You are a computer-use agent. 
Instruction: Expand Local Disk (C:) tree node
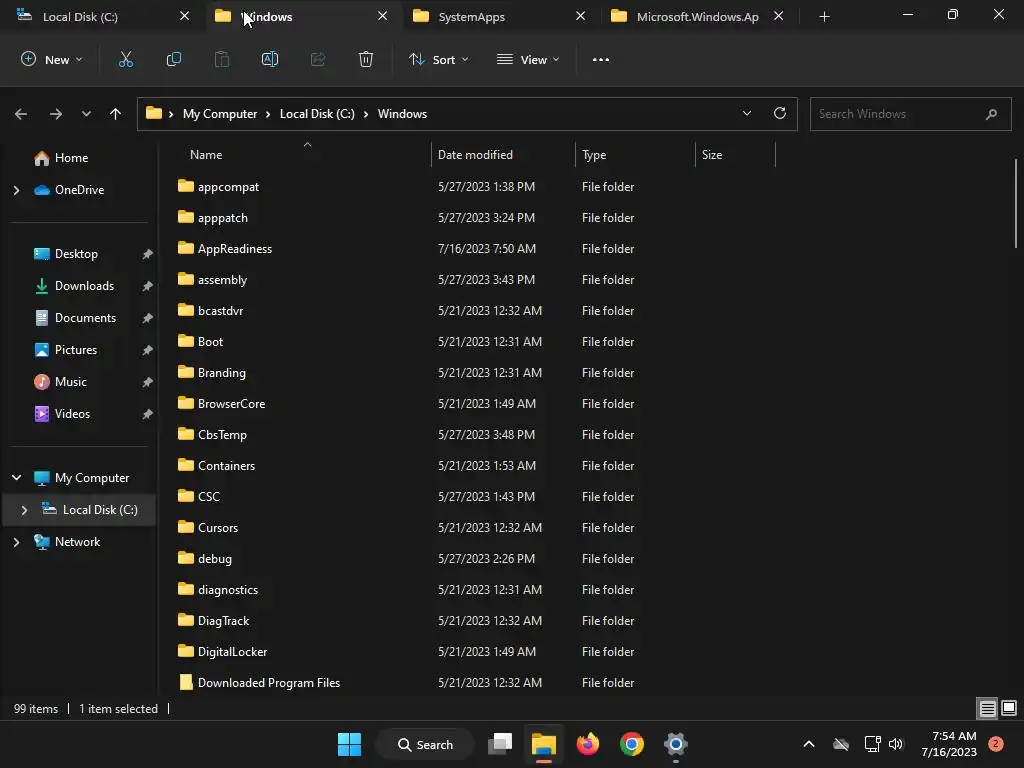point(25,510)
